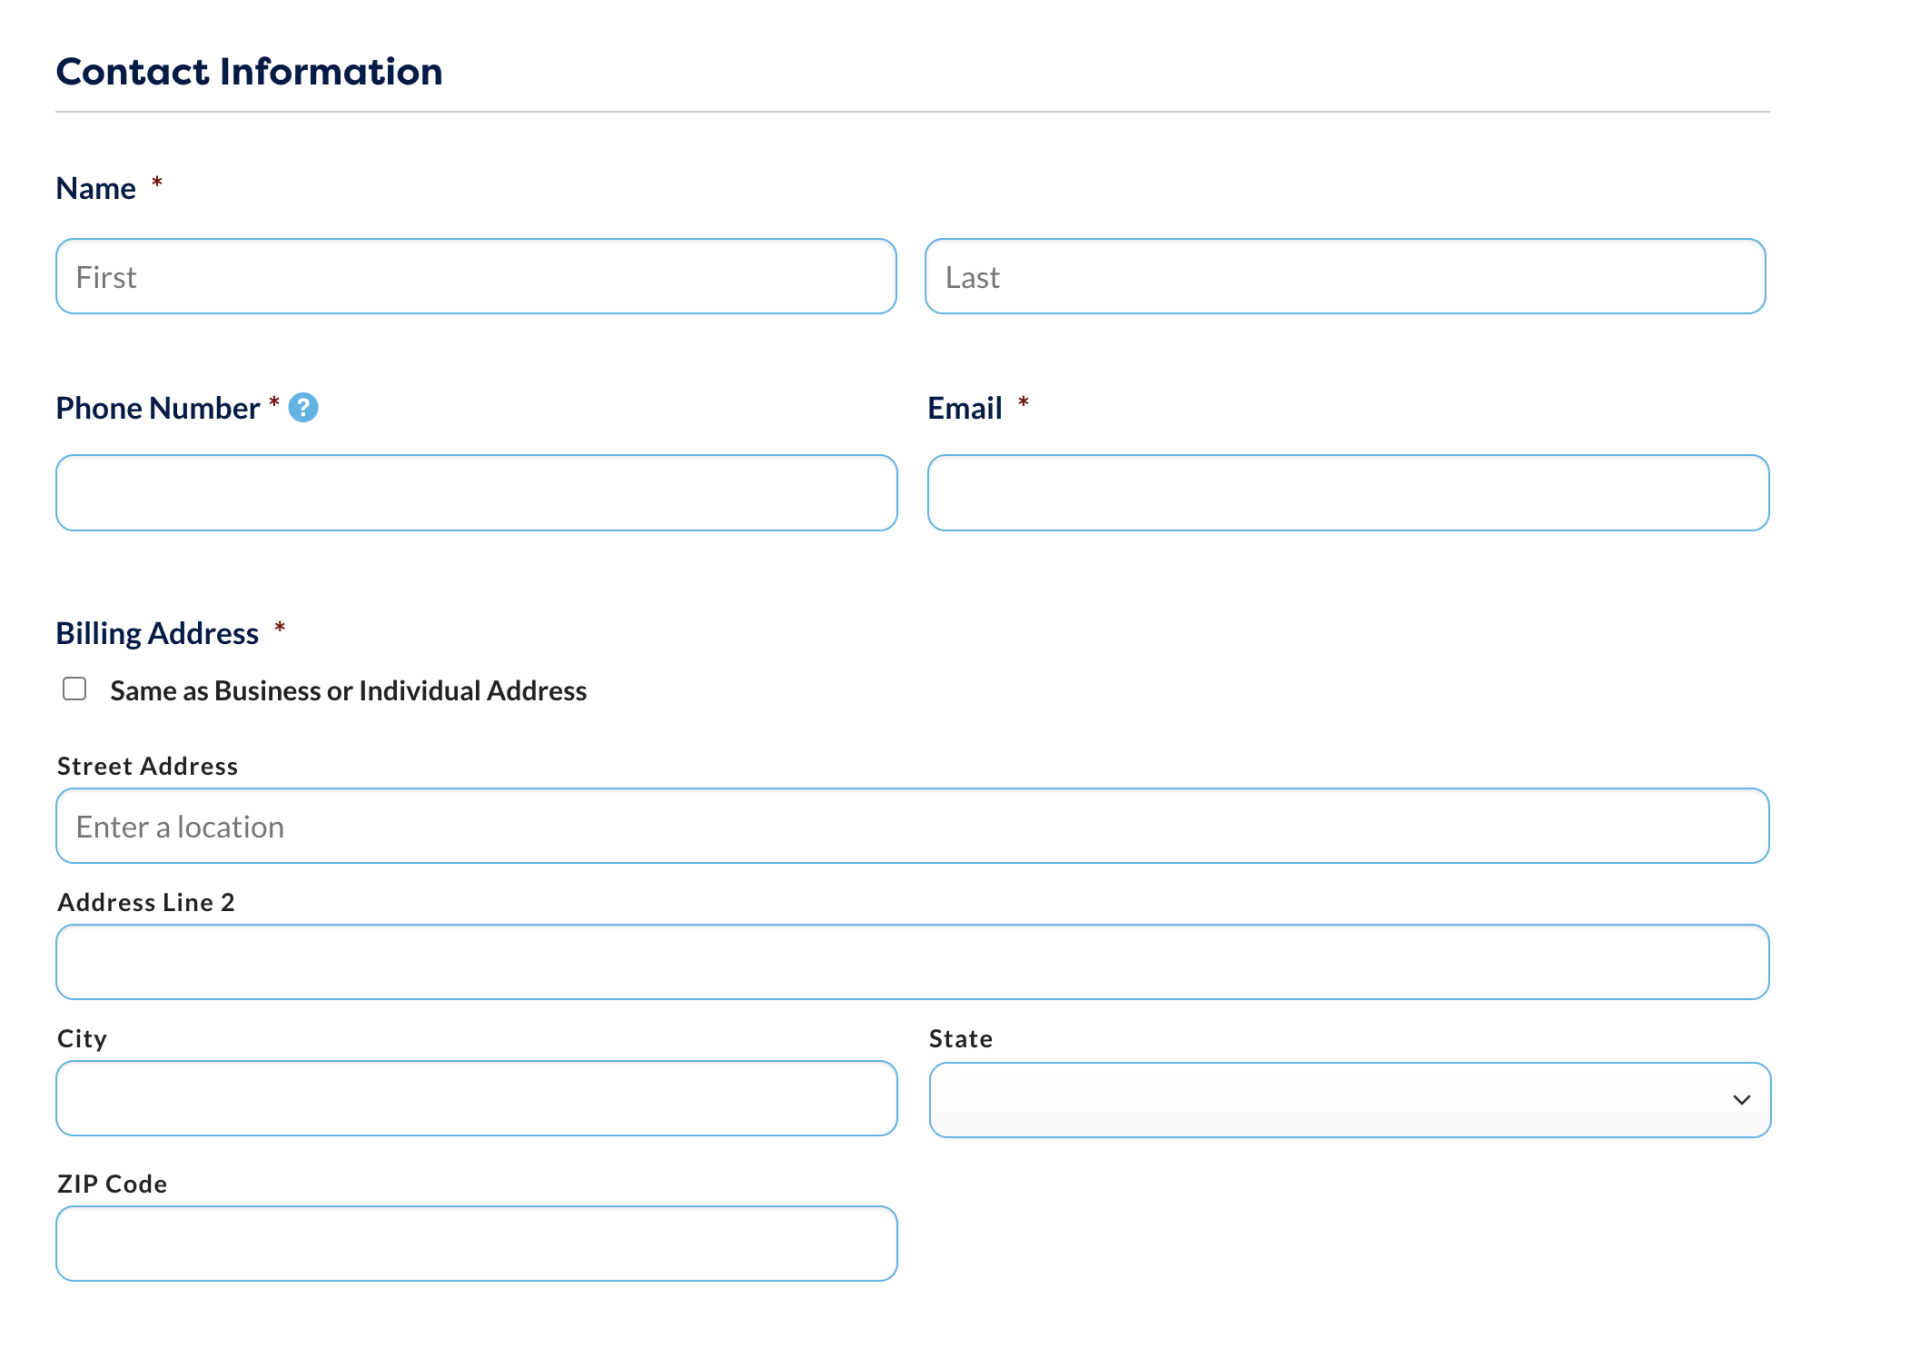Image resolution: width=1920 pixels, height=1368 pixels.
Task: Focus the Phone Number input box
Action: click(476, 492)
